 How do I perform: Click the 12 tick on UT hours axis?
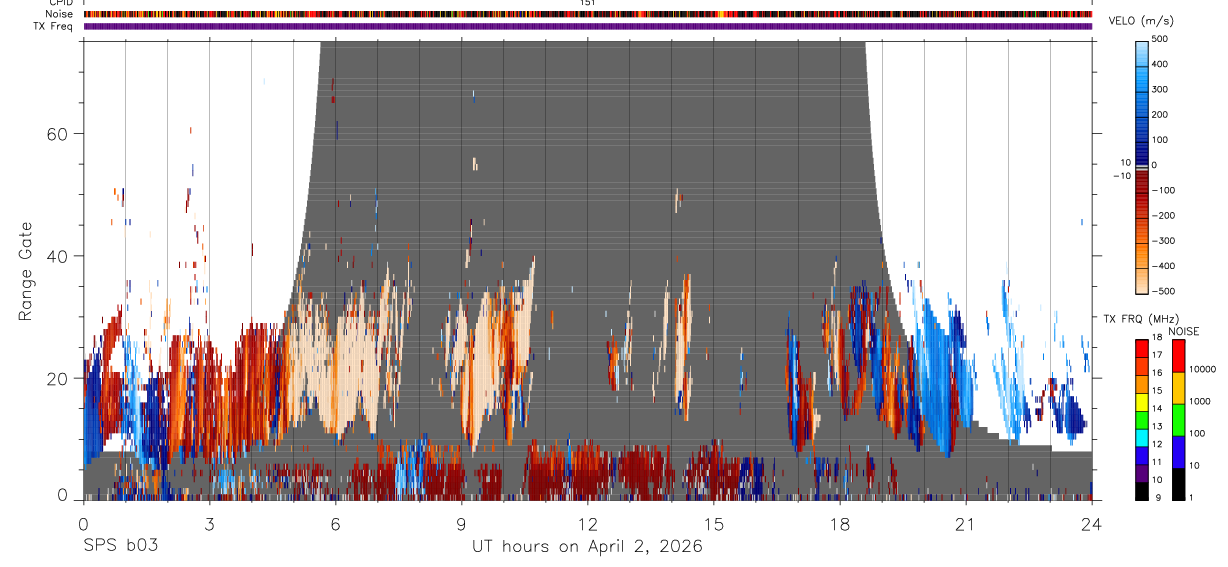point(587,523)
